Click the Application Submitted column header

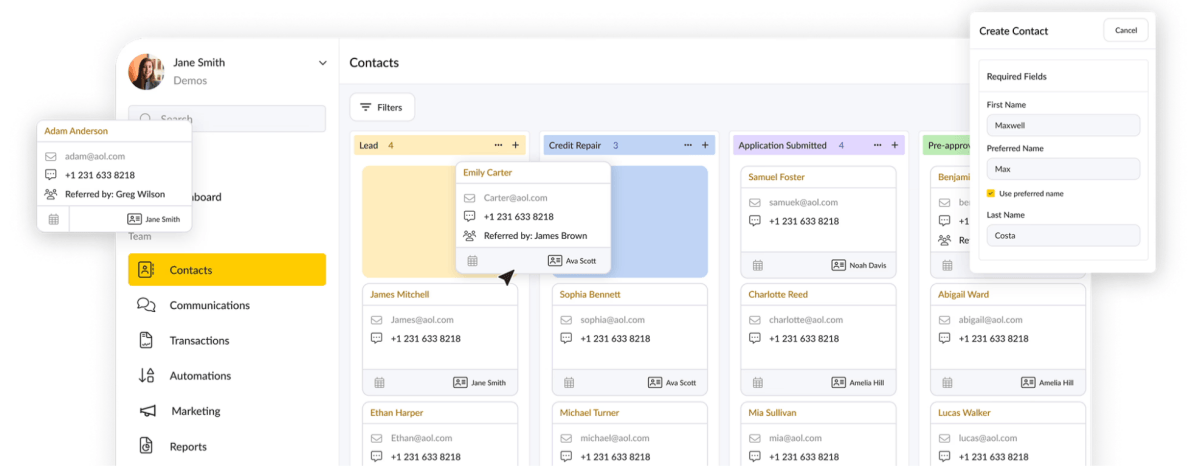pyautogui.click(x=819, y=145)
